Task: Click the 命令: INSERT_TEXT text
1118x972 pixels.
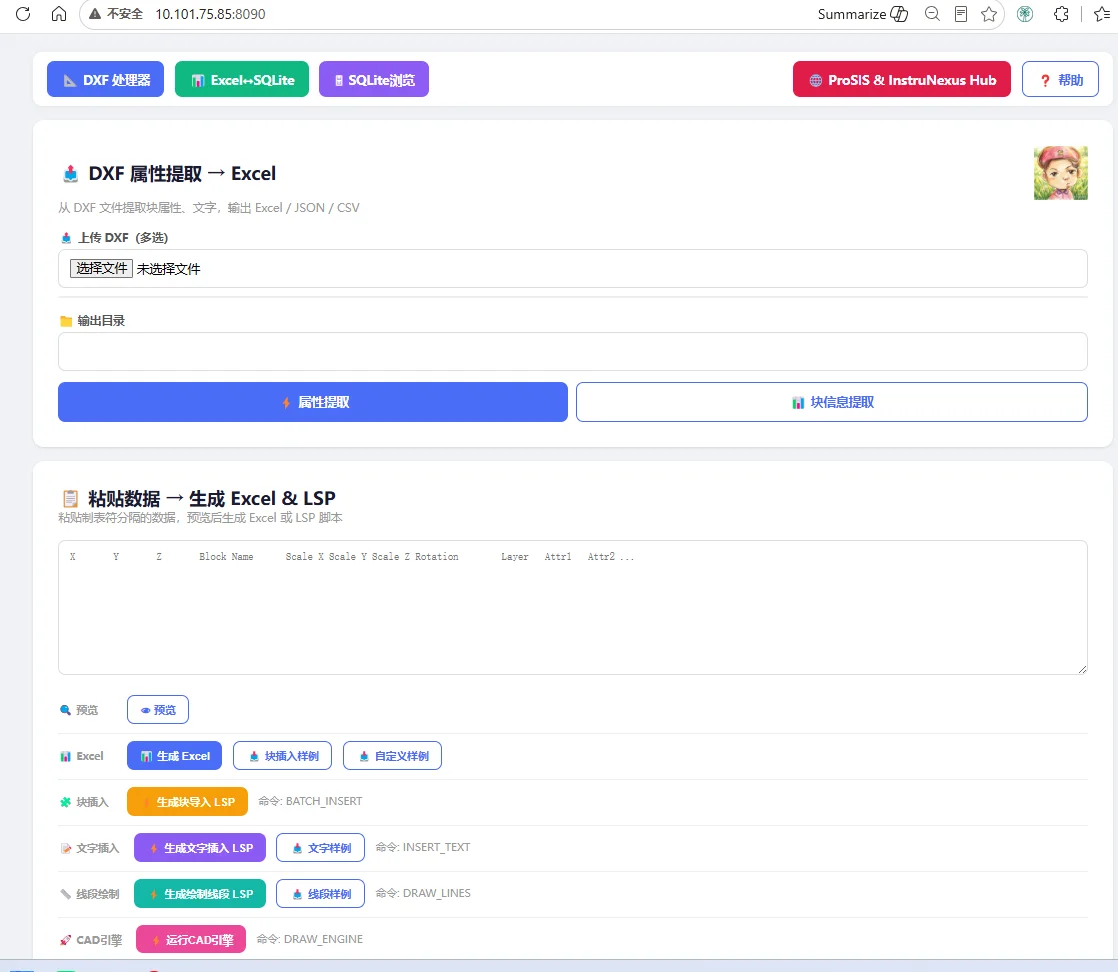Action: pyautogui.click(x=423, y=847)
